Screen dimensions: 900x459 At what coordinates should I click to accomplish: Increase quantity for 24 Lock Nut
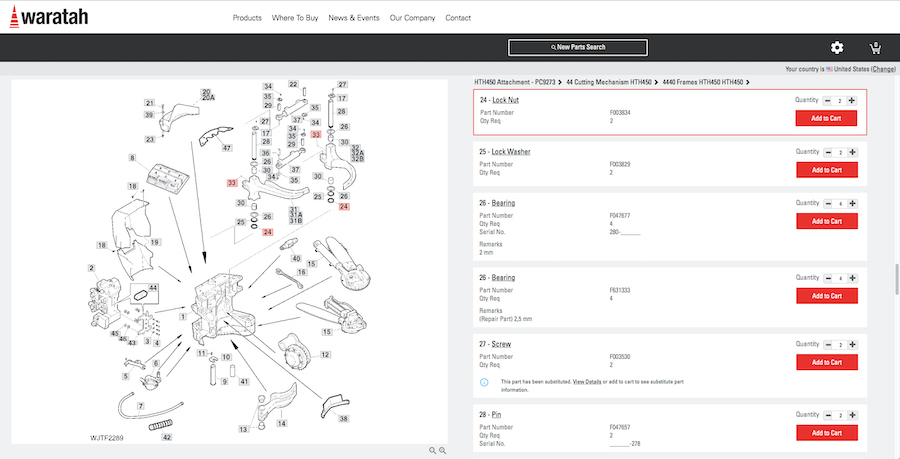click(852, 100)
